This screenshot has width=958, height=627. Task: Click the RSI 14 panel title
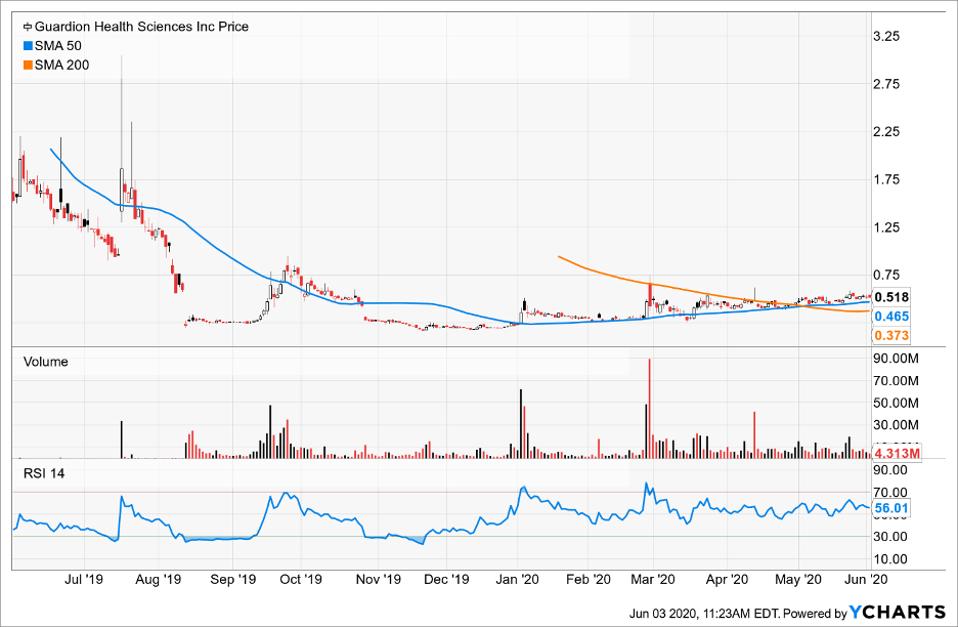tap(43, 474)
